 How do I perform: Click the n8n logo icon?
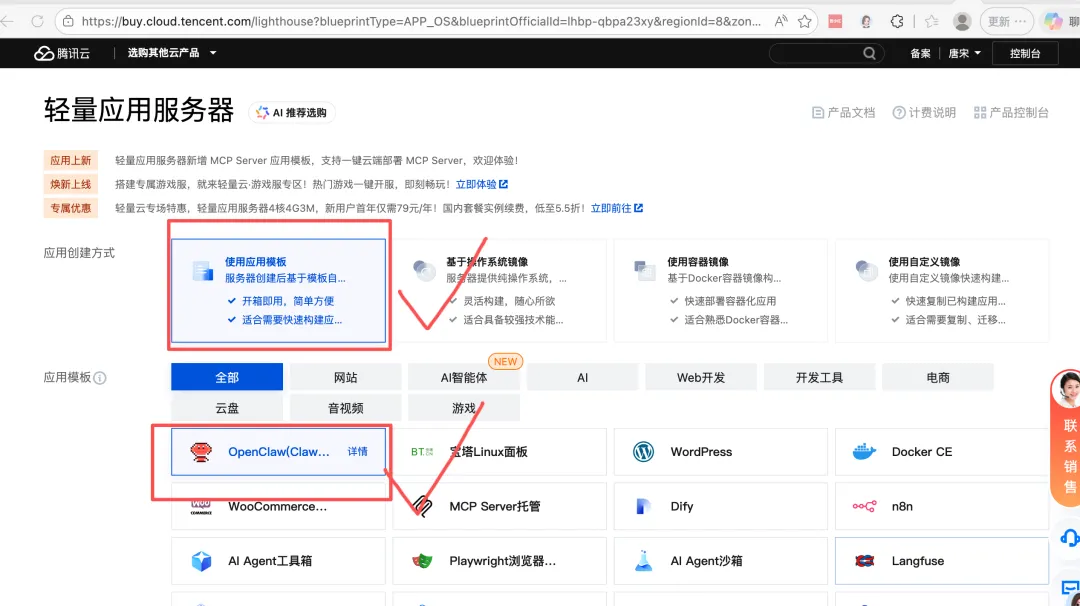(864, 506)
